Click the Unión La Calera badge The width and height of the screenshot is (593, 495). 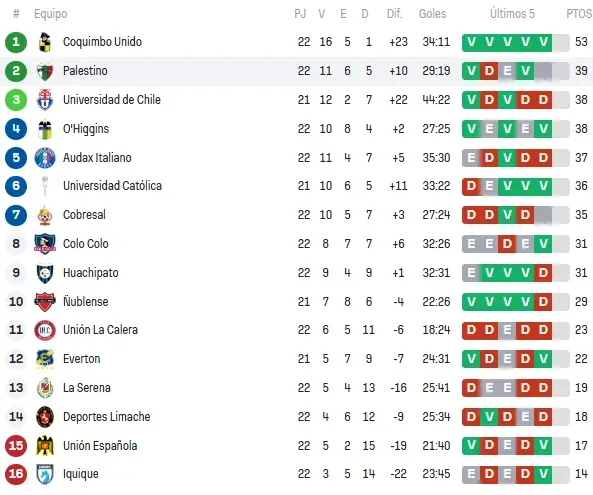[x=45, y=330]
